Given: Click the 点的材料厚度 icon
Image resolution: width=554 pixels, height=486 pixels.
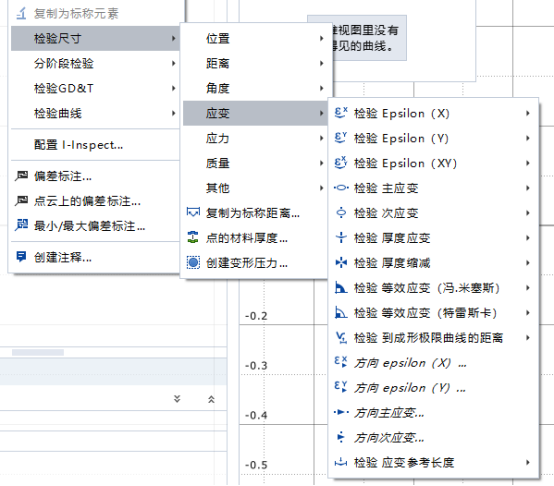Looking at the screenshot, I should pyautogui.click(x=193, y=238).
